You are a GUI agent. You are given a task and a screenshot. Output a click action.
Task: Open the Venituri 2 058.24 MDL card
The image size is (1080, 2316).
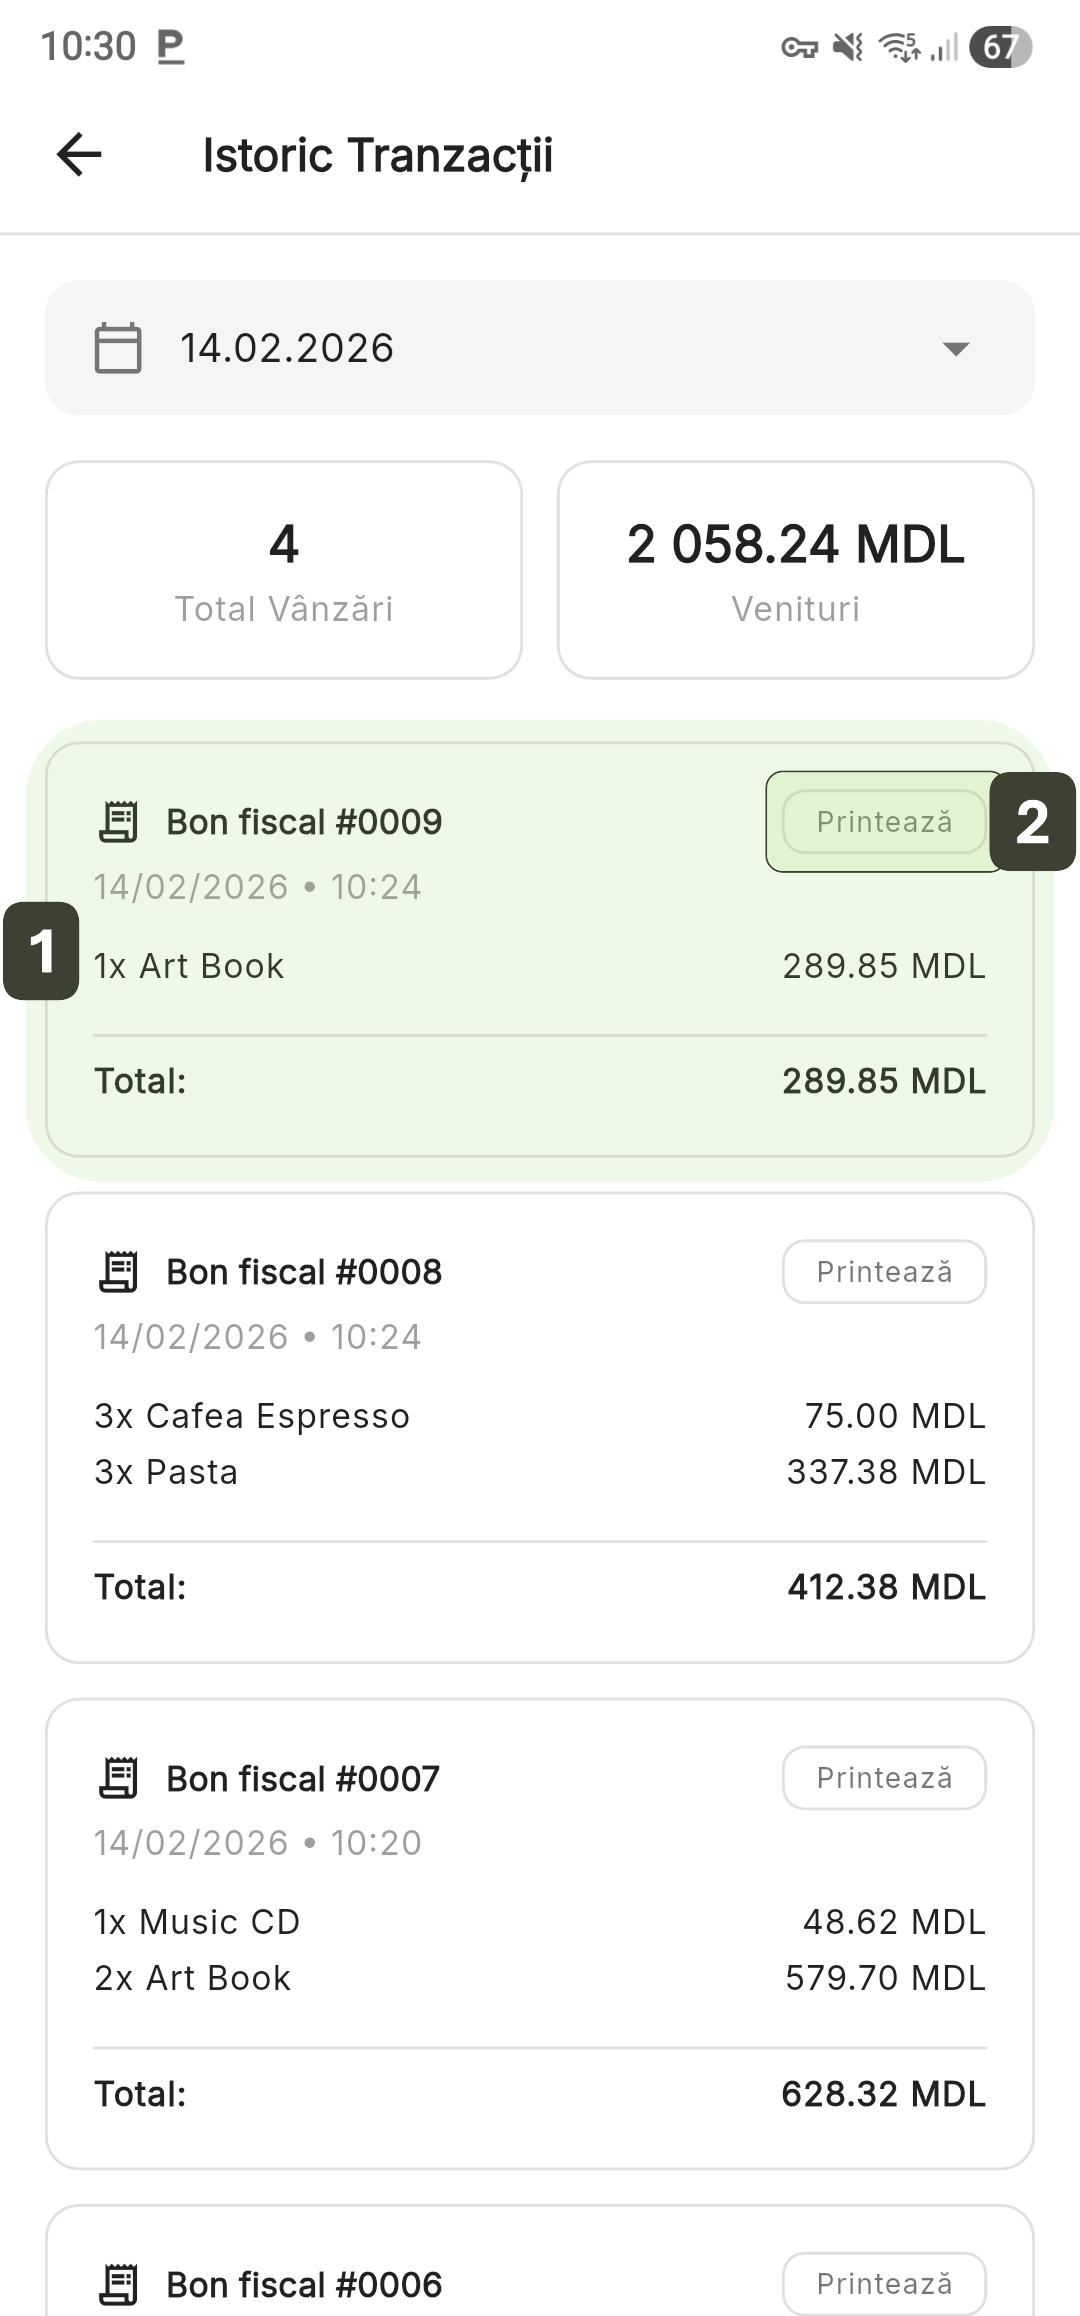[x=796, y=570]
